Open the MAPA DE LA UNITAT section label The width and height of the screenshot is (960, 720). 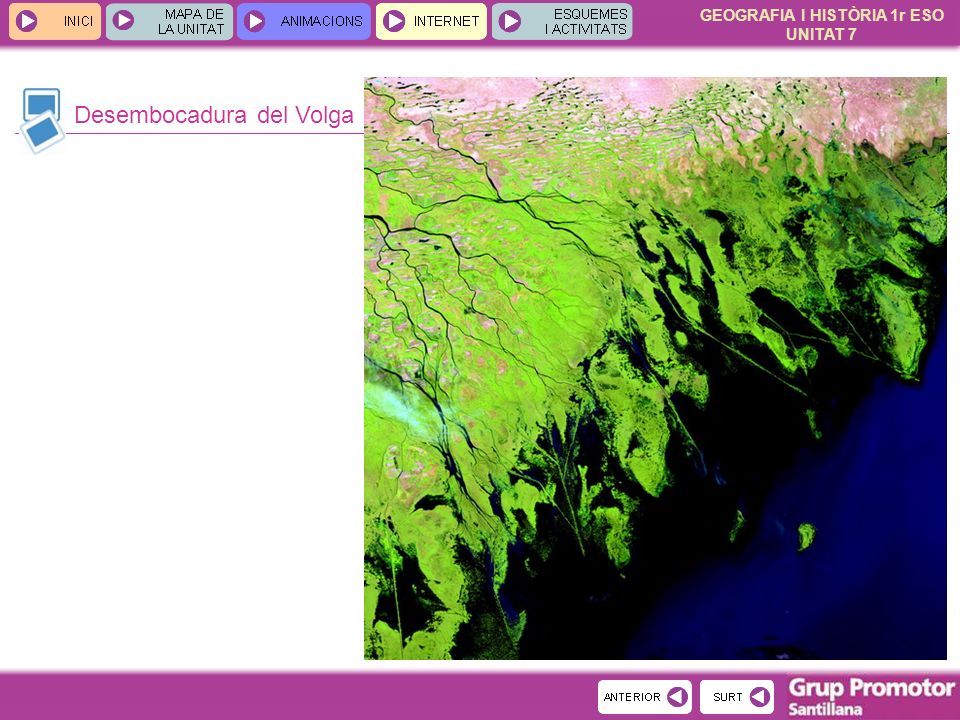[191, 21]
